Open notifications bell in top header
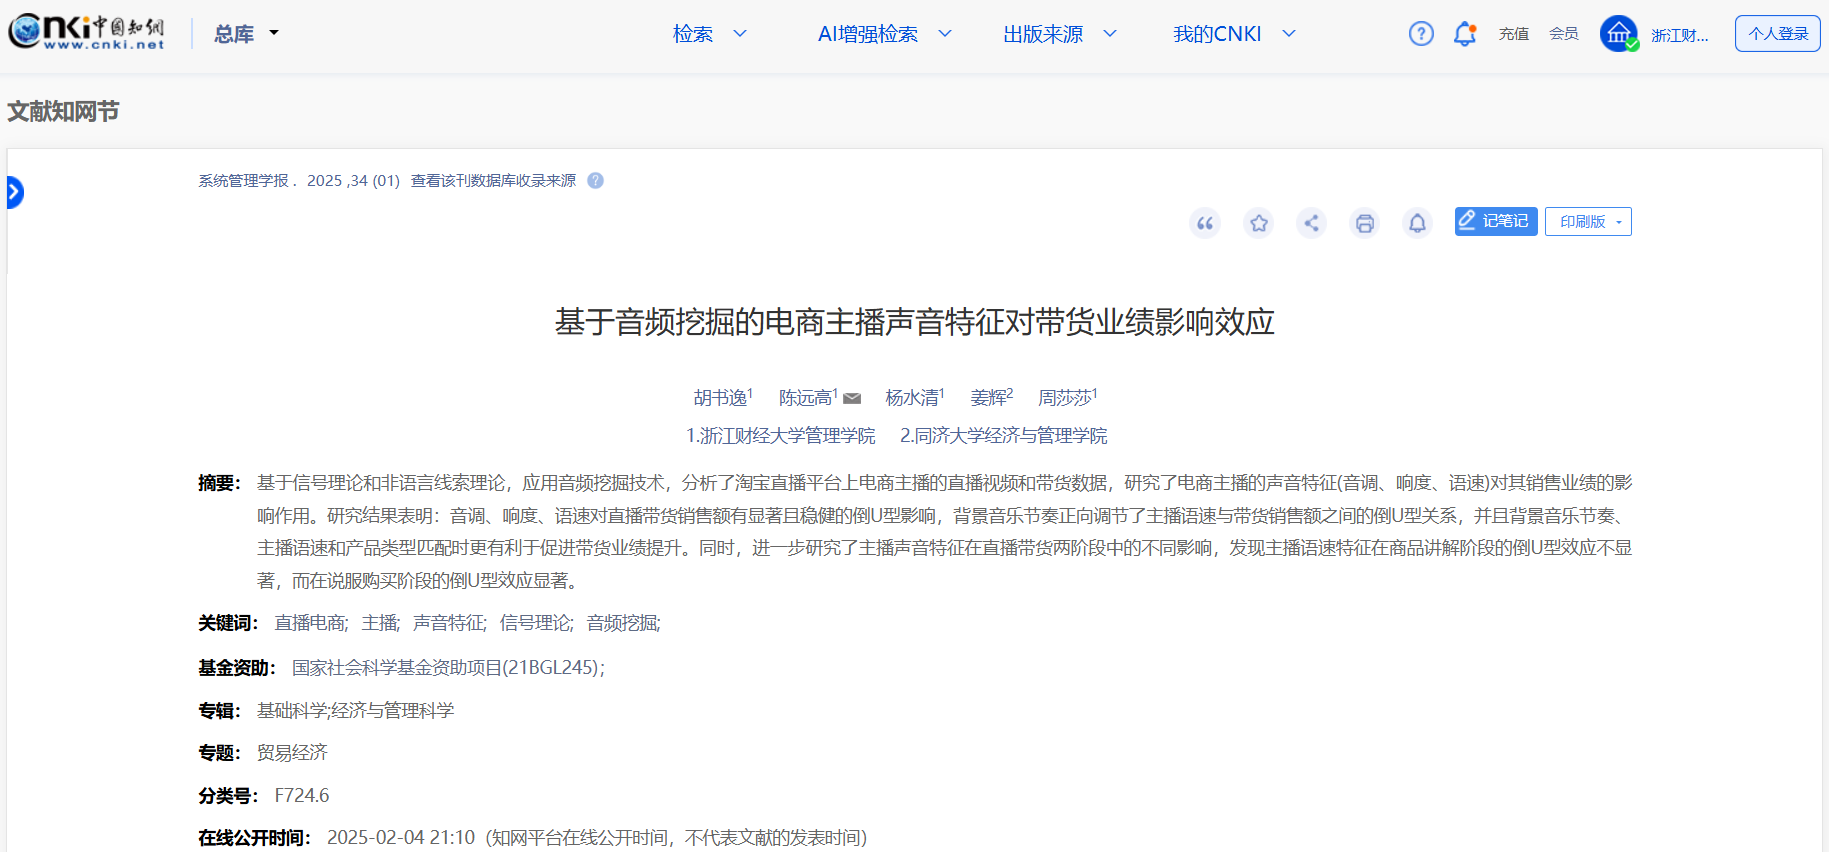1829x852 pixels. tap(1464, 34)
